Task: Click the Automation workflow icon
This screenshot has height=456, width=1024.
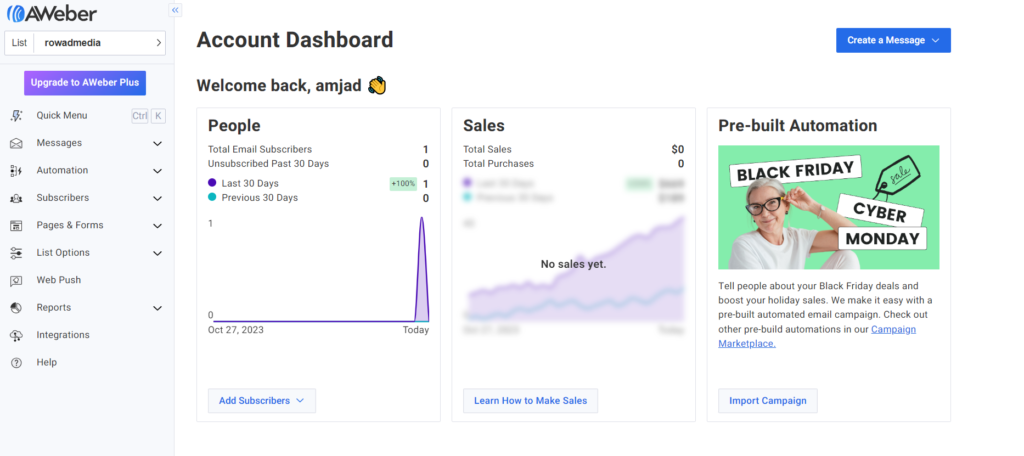Action: click(16, 171)
